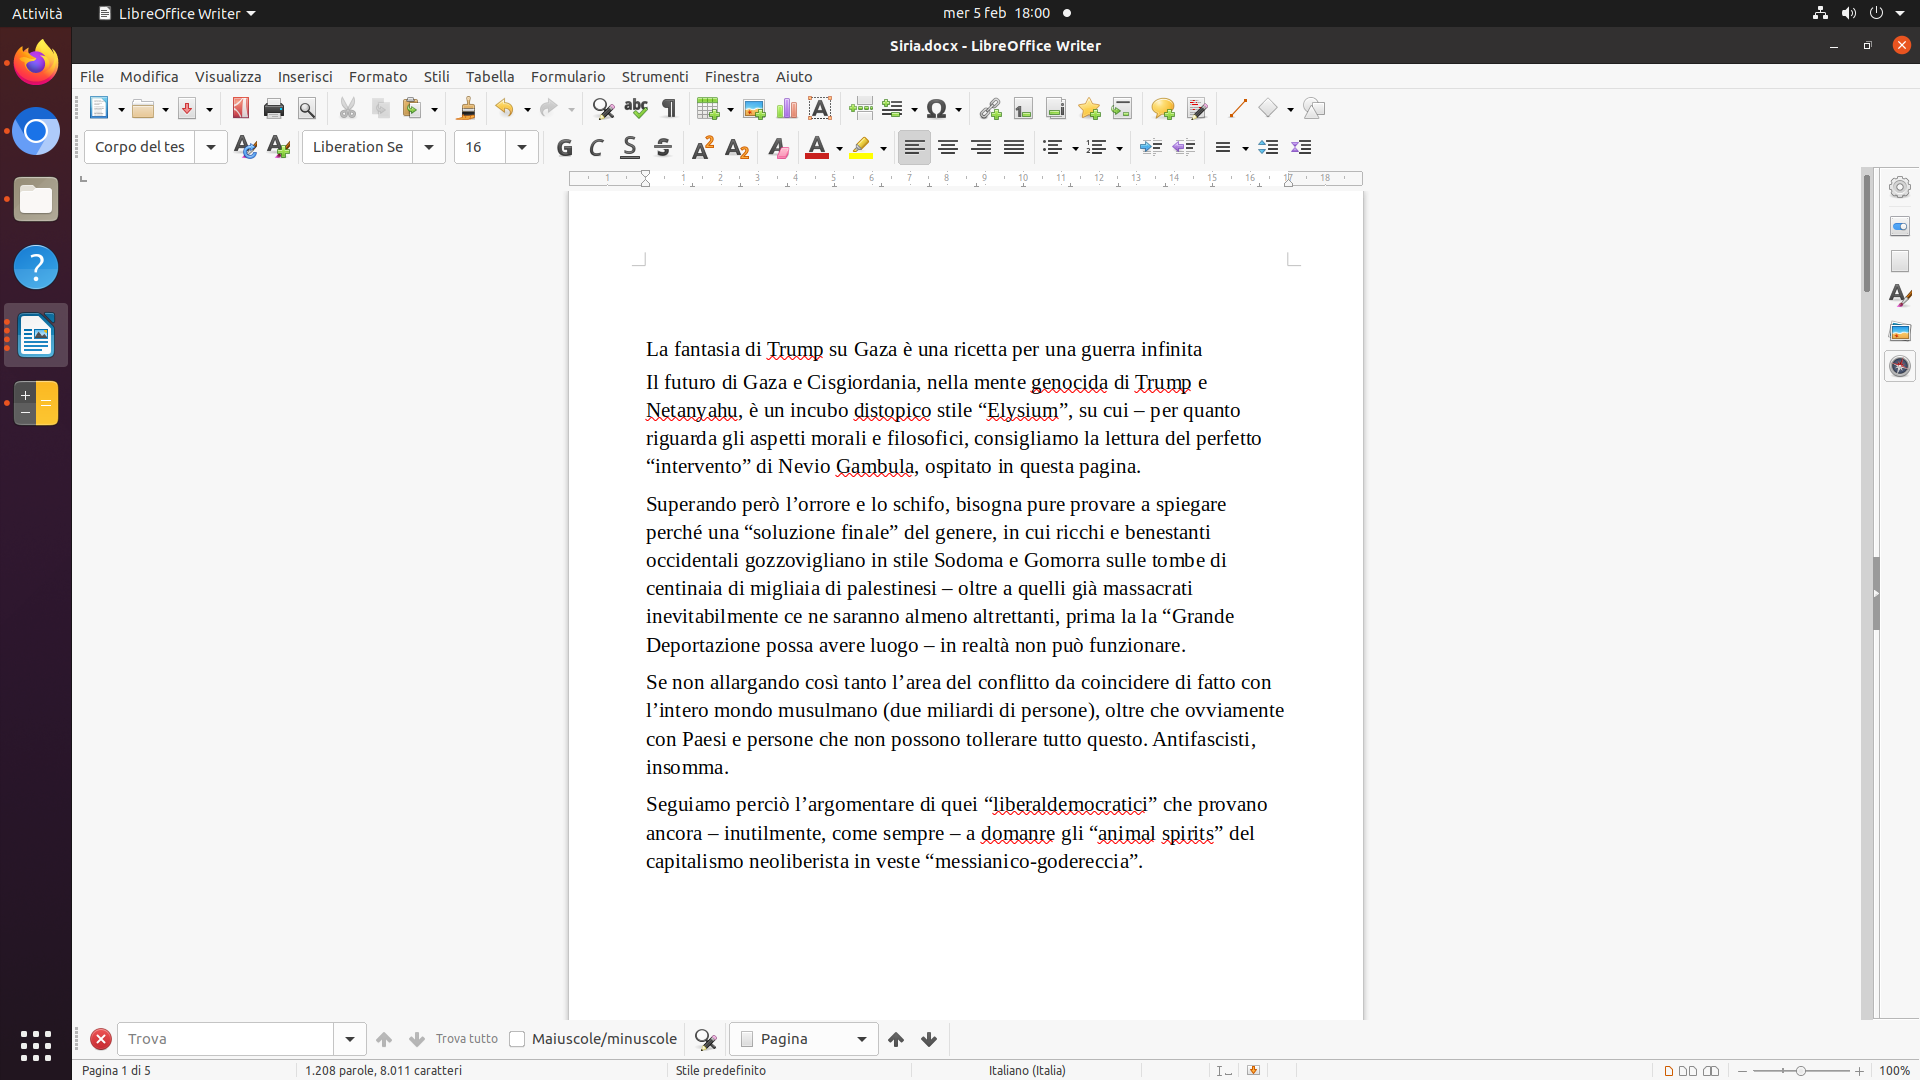Click the Insert Comment icon
The height and width of the screenshot is (1080, 1920).
pos(1162,108)
